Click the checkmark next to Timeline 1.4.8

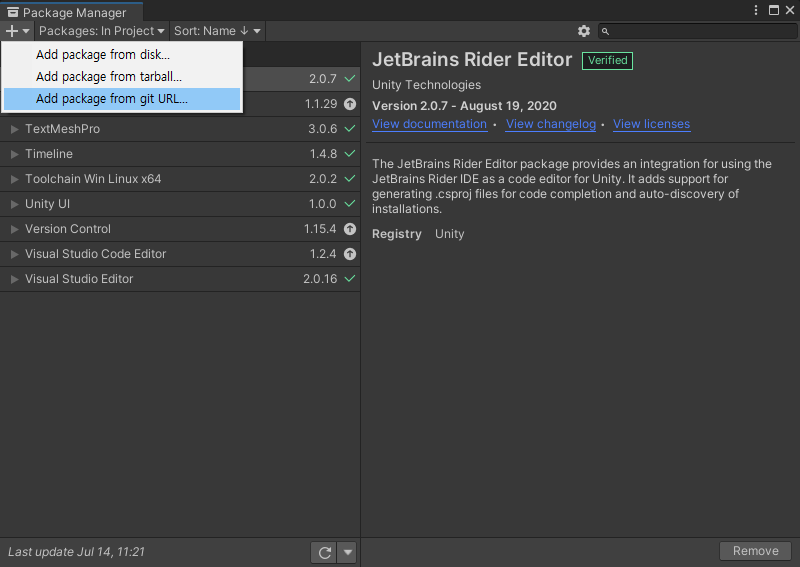(x=350, y=154)
